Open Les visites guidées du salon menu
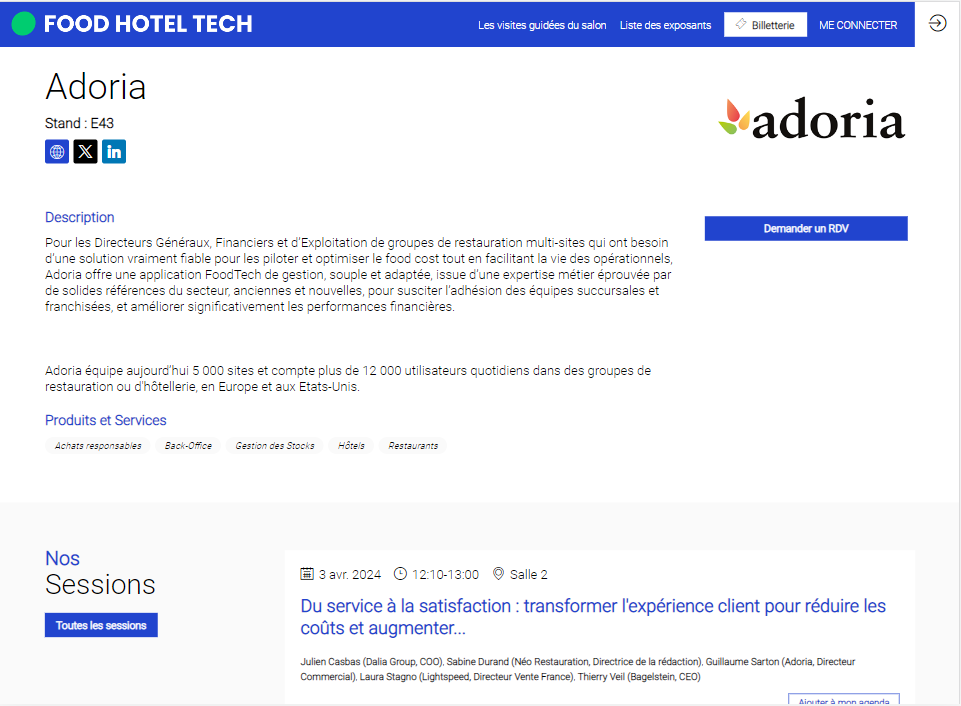961x706 pixels. click(542, 25)
